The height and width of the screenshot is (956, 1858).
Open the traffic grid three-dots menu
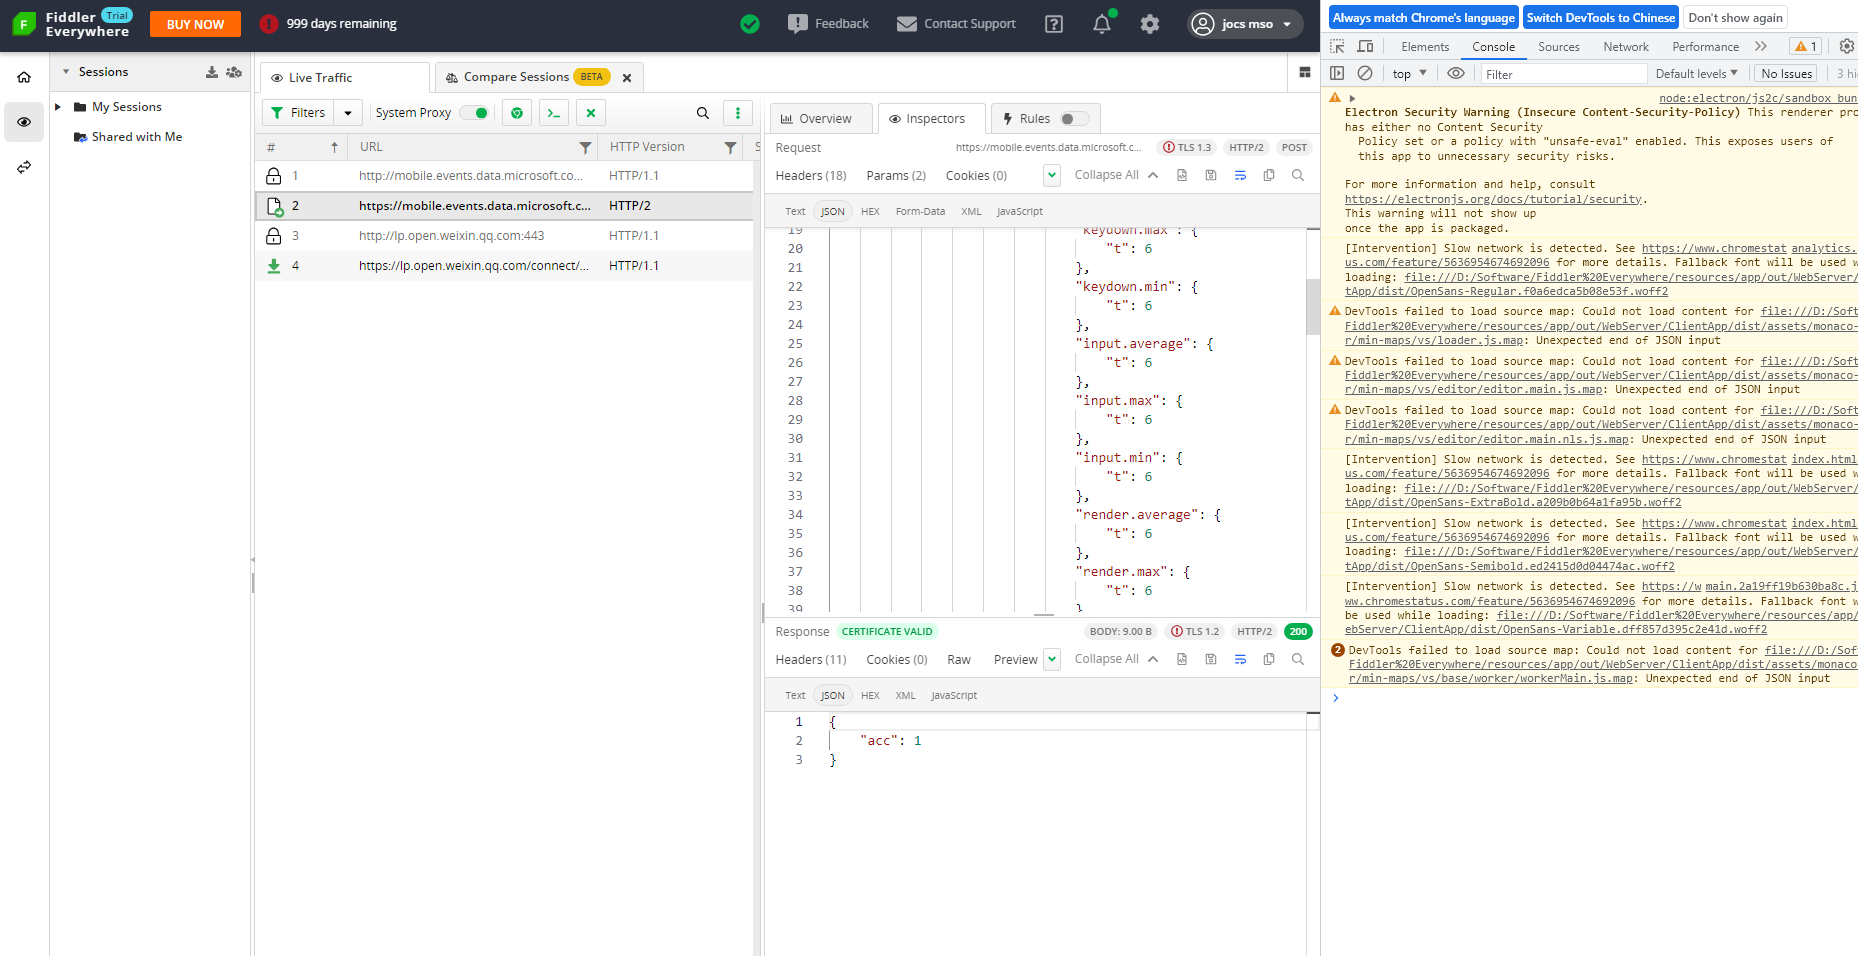pos(738,113)
